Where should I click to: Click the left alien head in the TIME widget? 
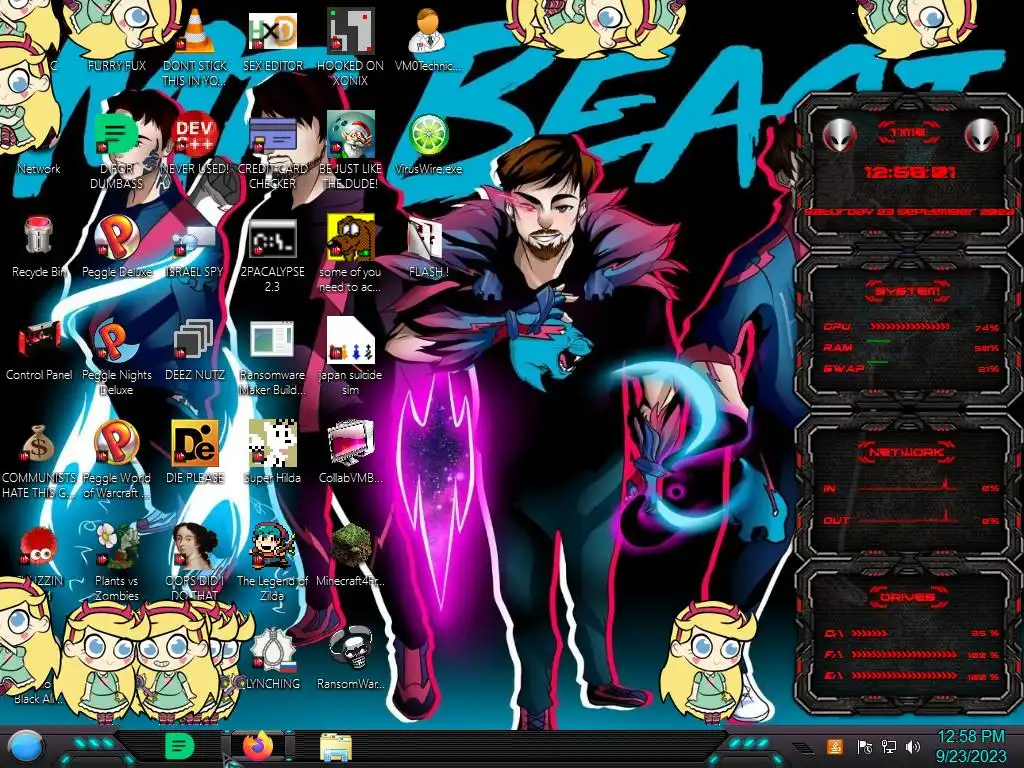839,135
